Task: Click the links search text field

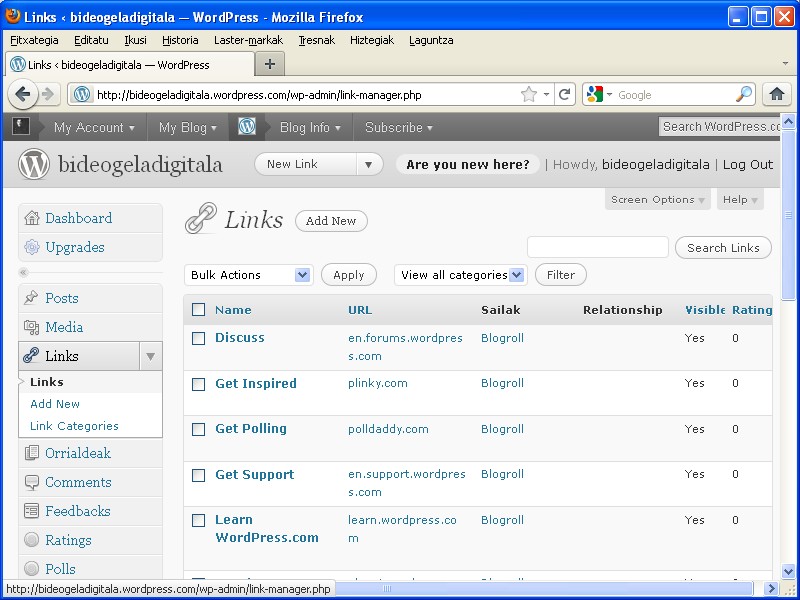Action: [597, 247]
